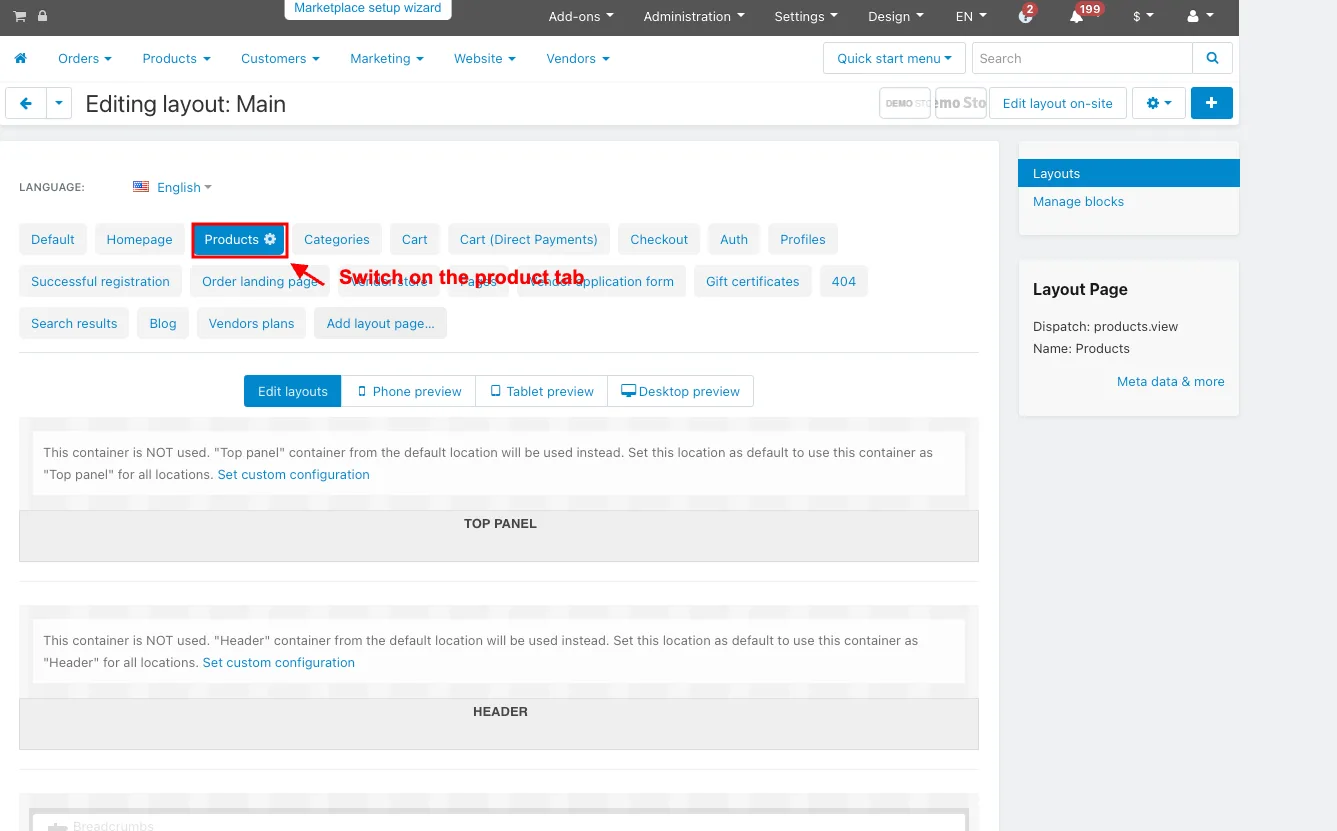Switch to Phone preview mode
1337x831 pixels.
coord(409,391)
